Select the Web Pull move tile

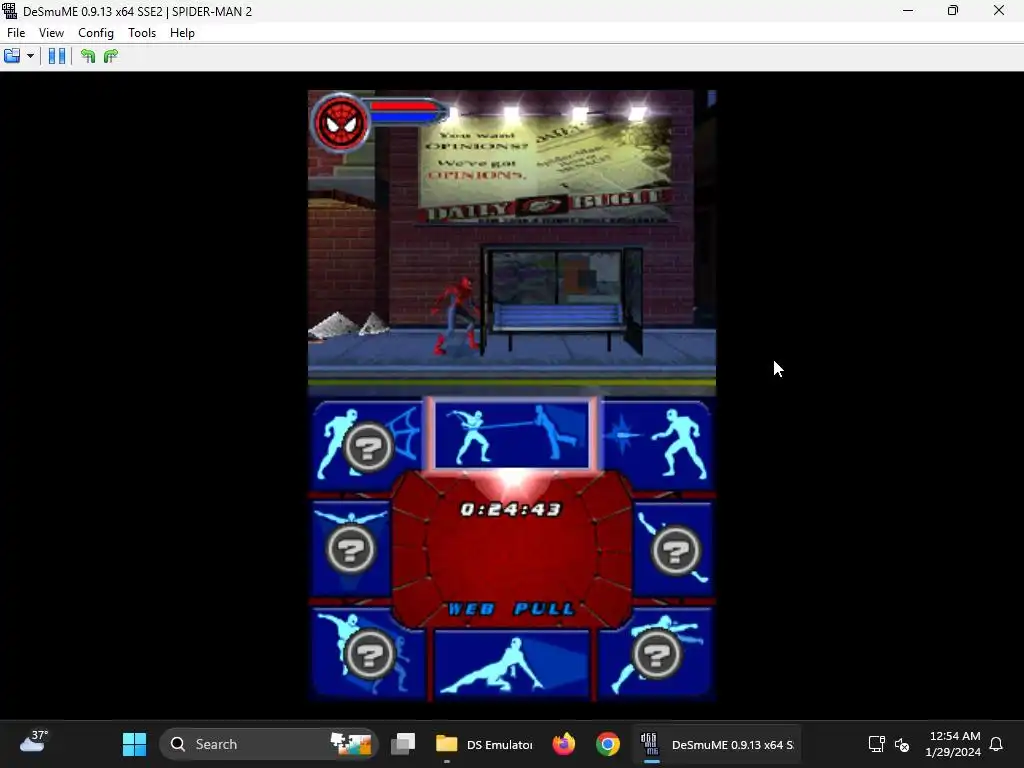point(512,434)
